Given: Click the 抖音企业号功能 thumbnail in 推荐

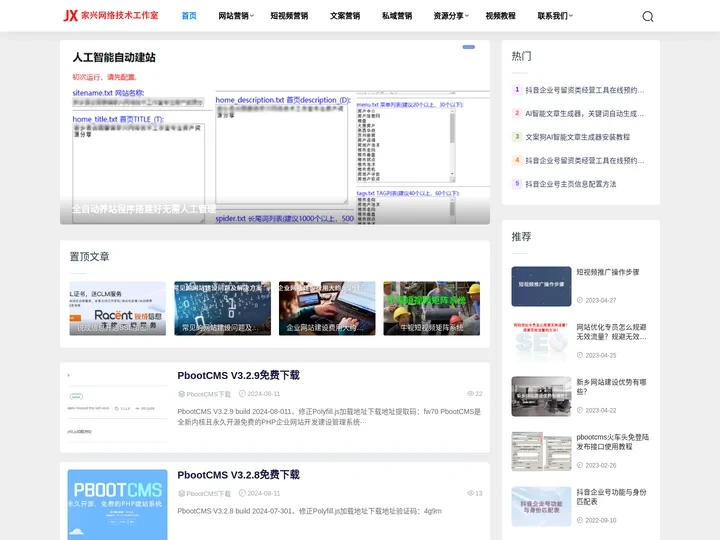Looking at the screenshot, I should pyautogui.click(x=541, y=506).
